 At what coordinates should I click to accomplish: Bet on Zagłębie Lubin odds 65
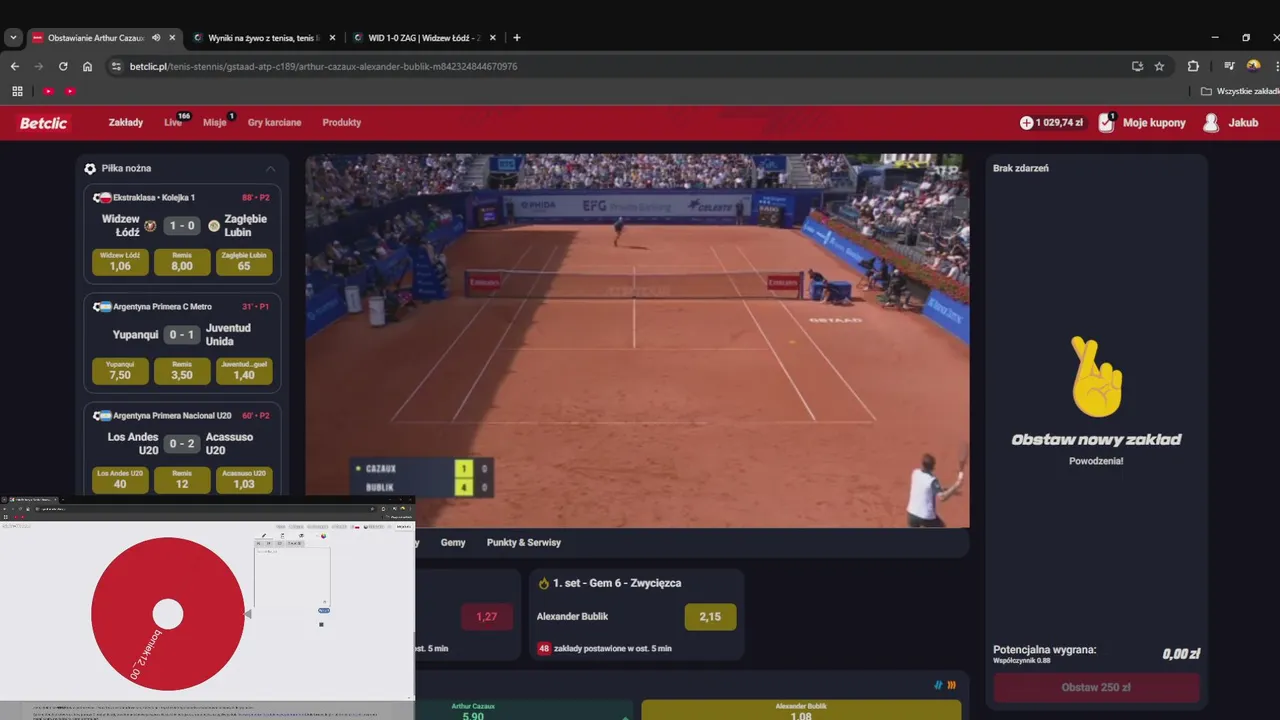click(244, 262)
